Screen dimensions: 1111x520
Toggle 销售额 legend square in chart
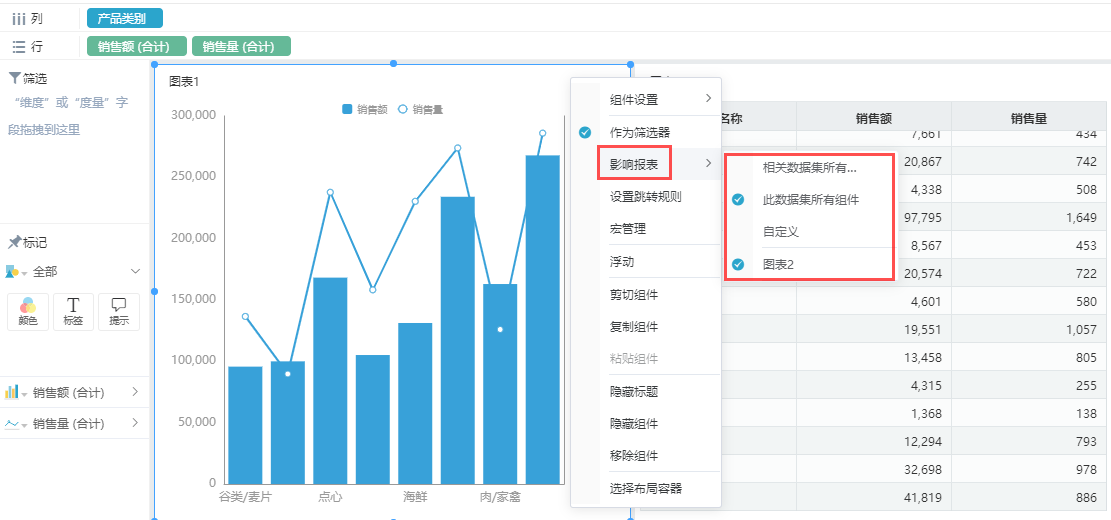347,109
